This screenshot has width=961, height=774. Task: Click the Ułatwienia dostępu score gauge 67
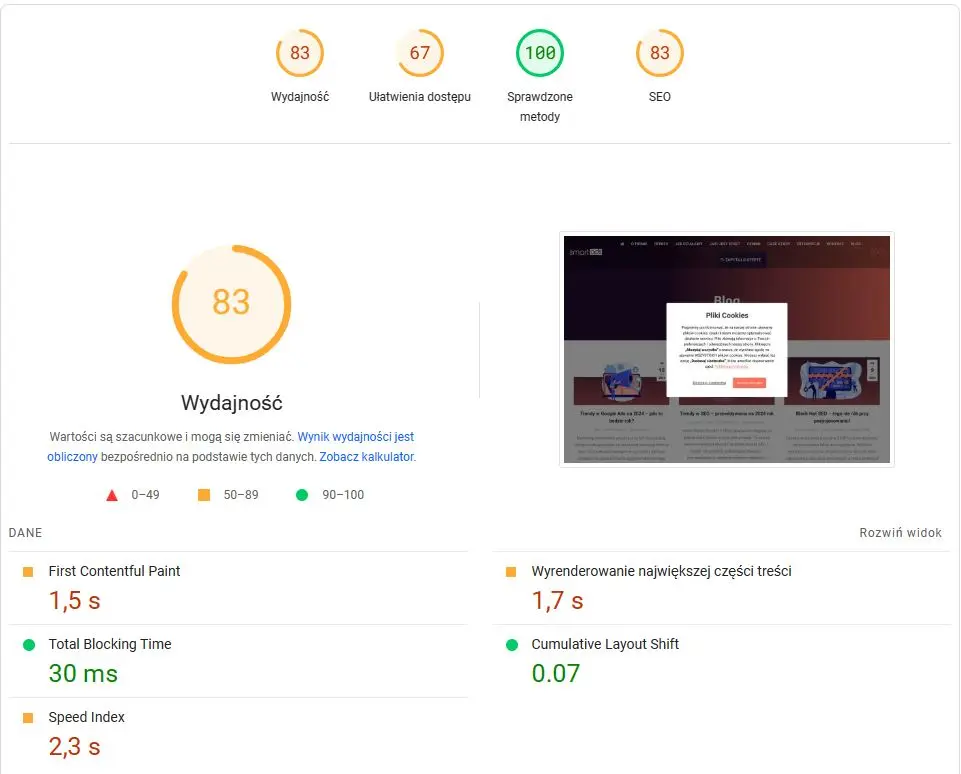click(420, 53)
